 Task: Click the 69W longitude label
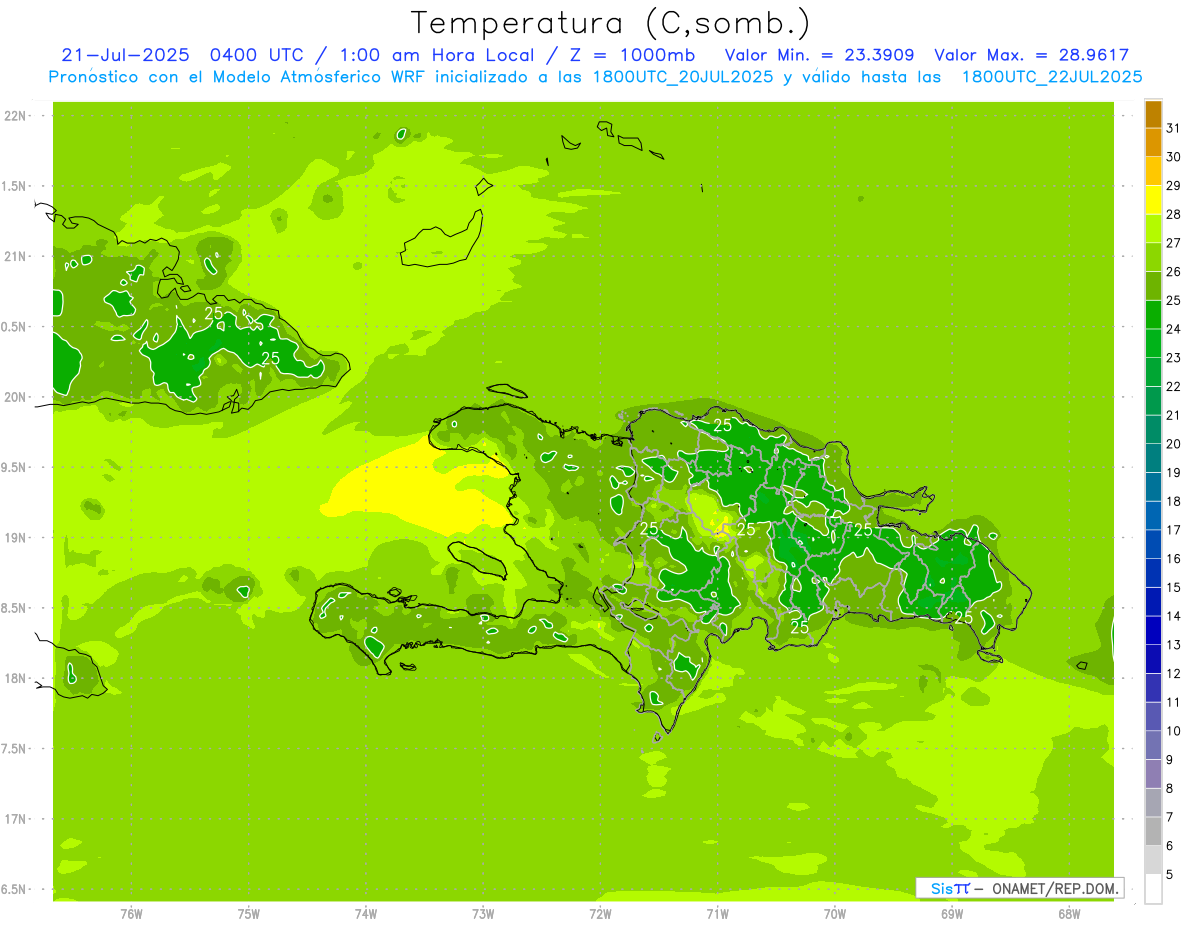point(952,913)
